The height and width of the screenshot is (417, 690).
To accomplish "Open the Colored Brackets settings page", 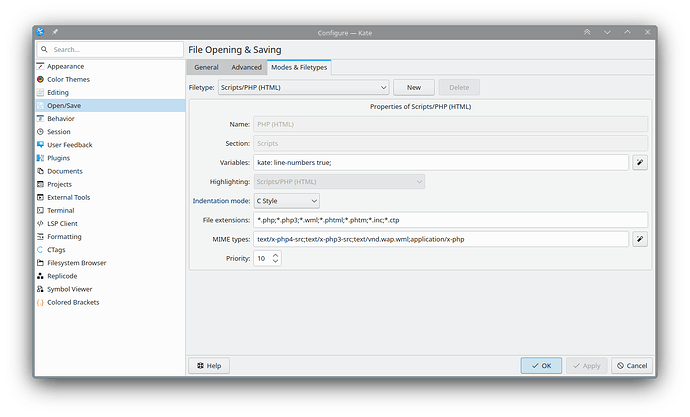I will (x=110, y=303).
